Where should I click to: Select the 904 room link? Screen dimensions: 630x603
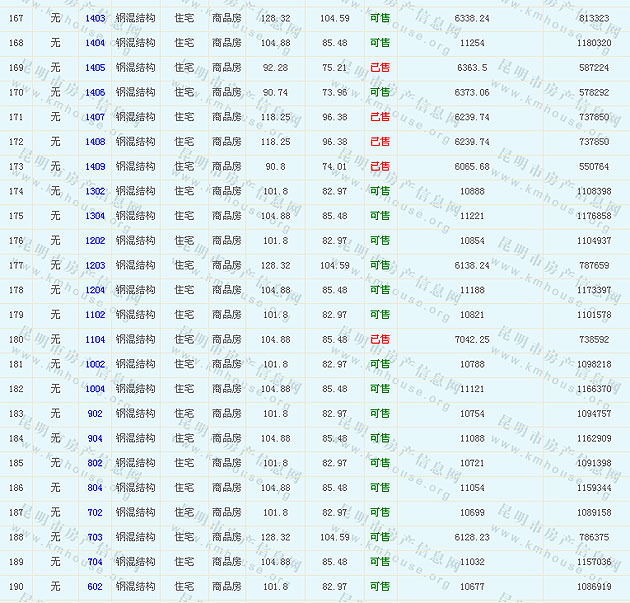click(x=95, y=438)
